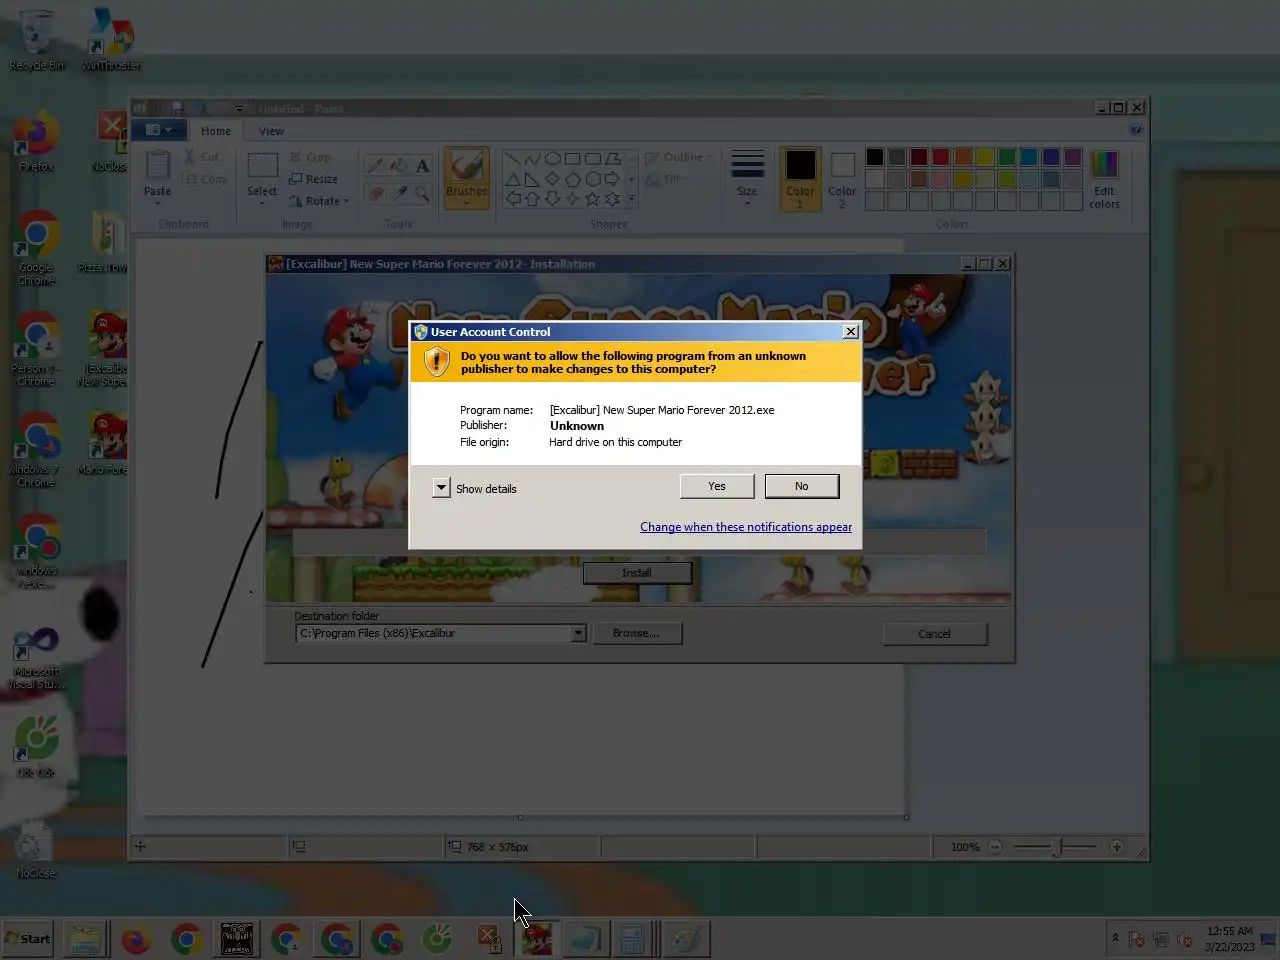This screenshot has height=960, width=1280.
Task: Open the Firefox desktop shortcut
Action: tap(36, 143)
